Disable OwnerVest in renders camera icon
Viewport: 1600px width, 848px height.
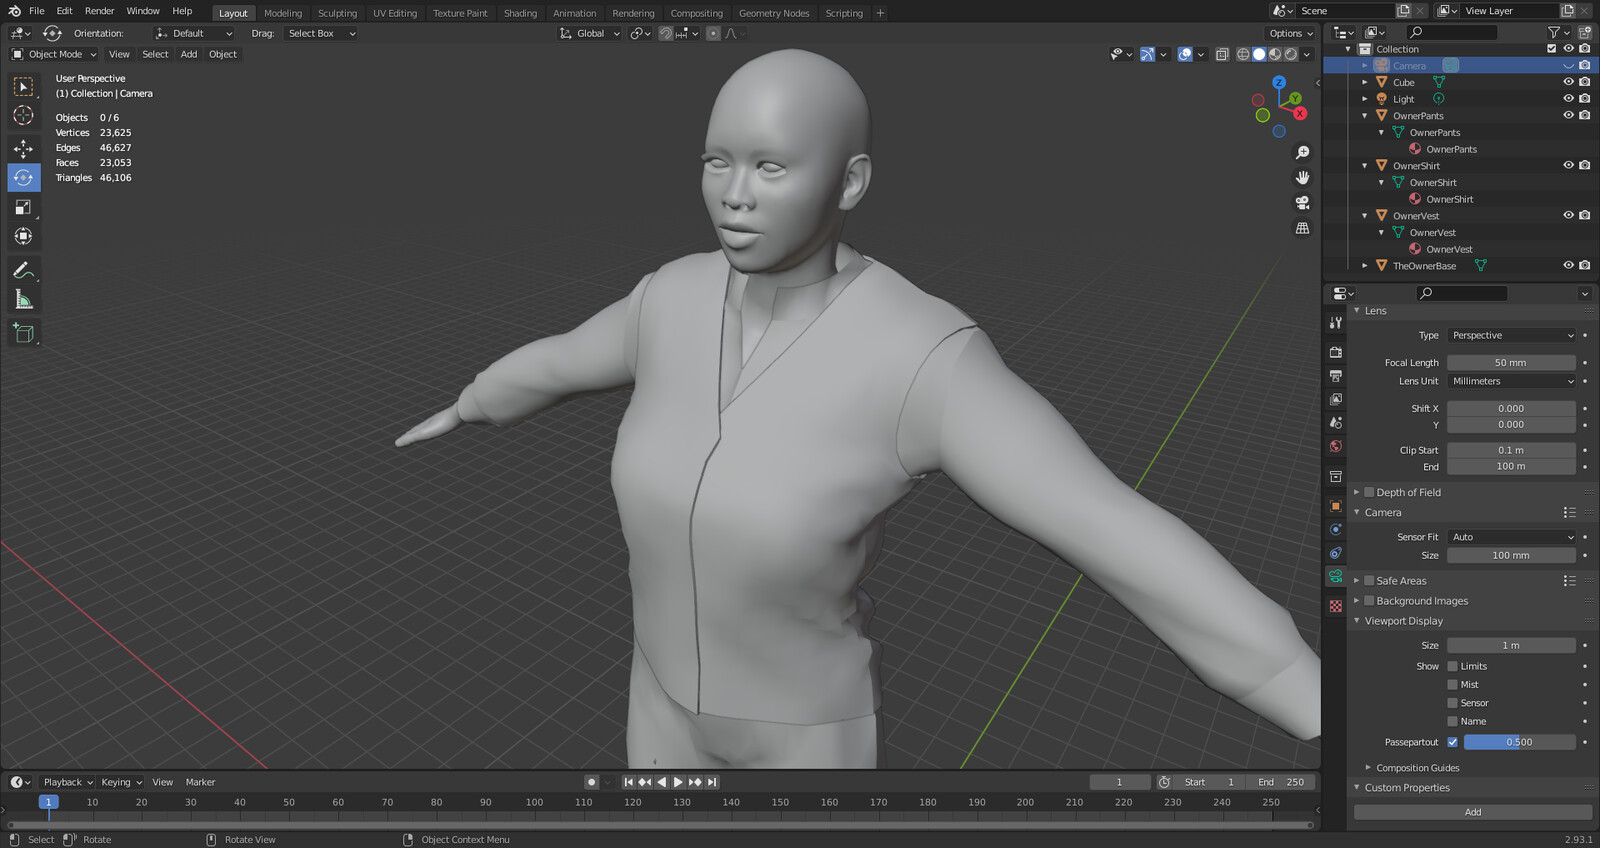[x=1585, y=215]
